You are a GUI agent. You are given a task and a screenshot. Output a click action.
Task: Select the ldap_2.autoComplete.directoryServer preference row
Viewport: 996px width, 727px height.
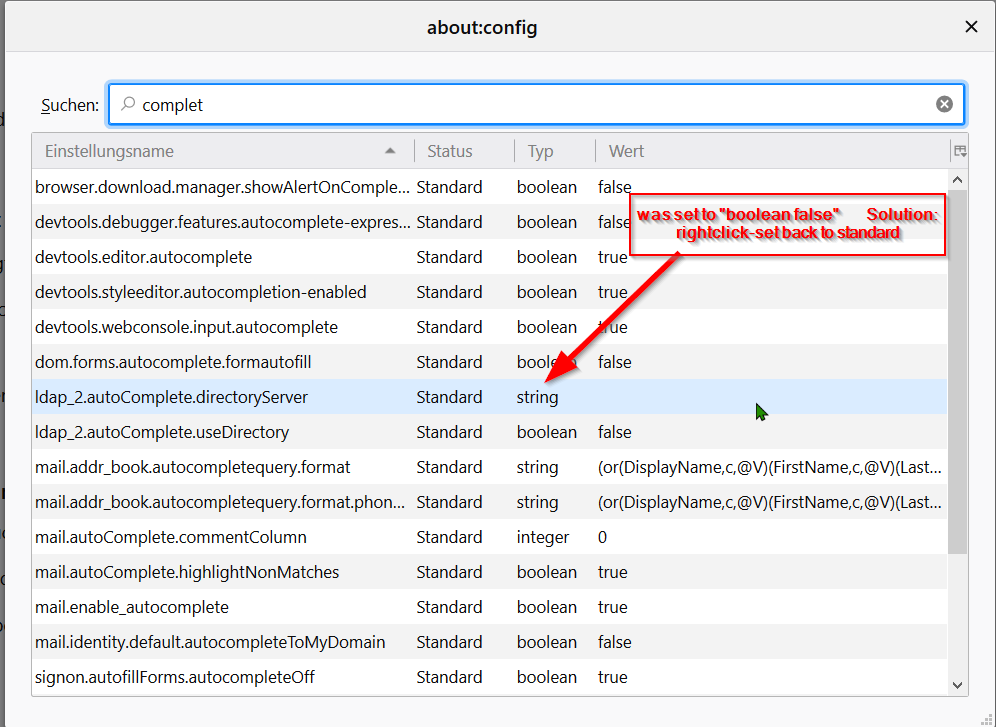[171, 397]
